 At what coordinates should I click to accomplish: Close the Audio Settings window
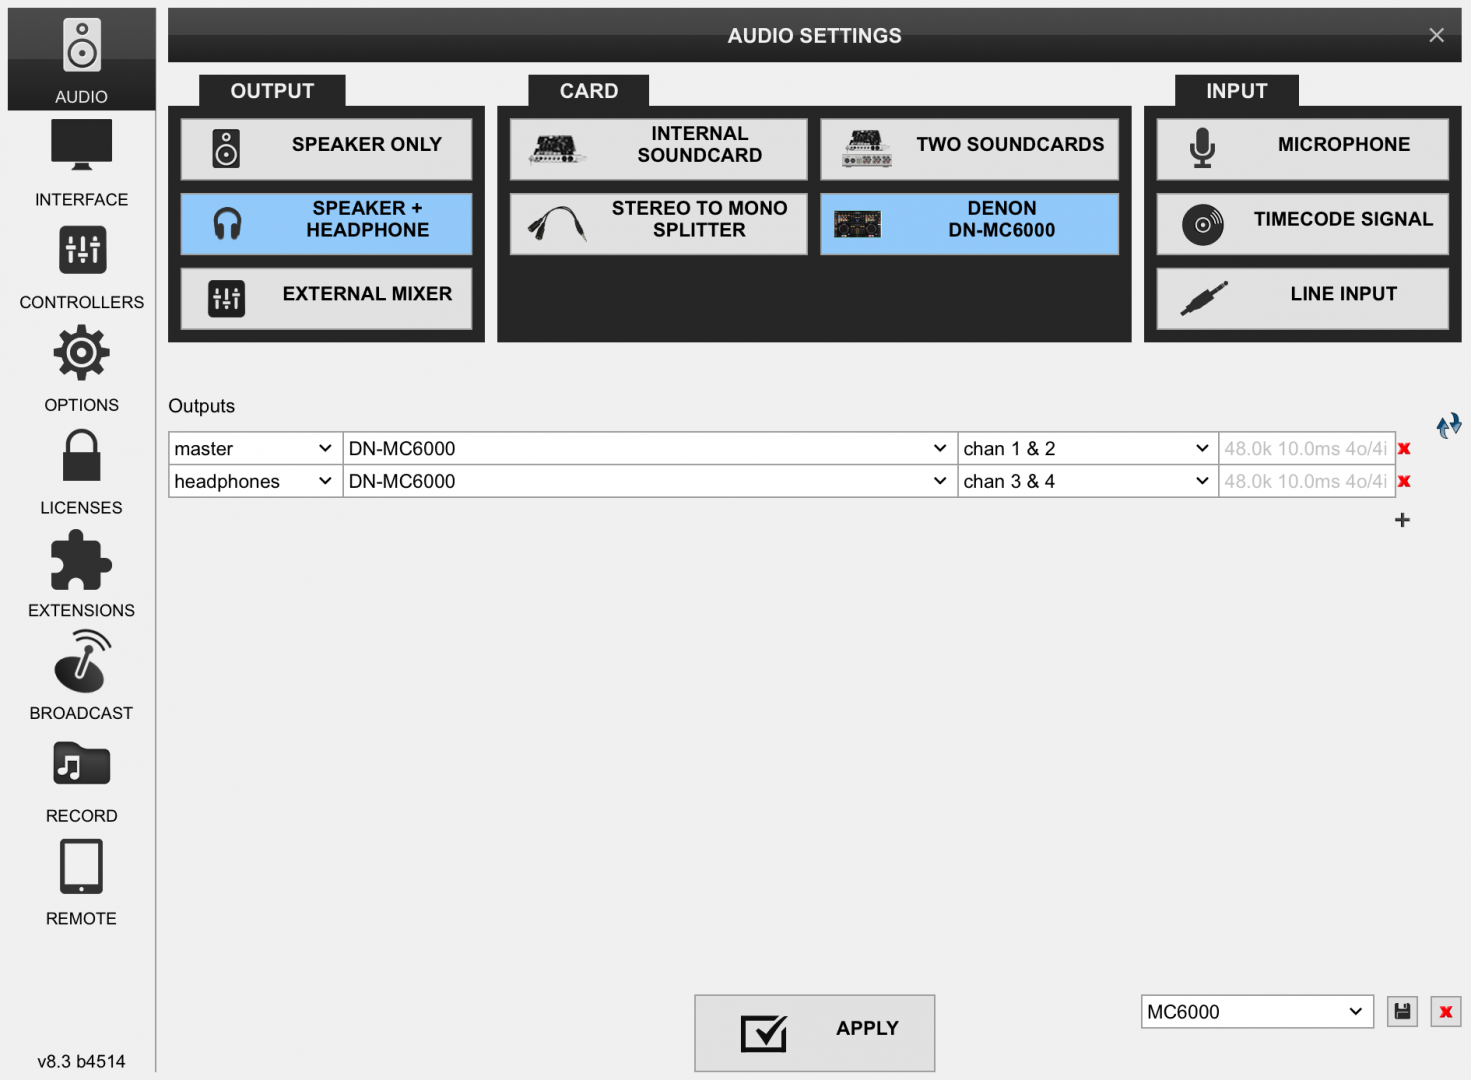pyautogui.click(x=1436, y=35)
